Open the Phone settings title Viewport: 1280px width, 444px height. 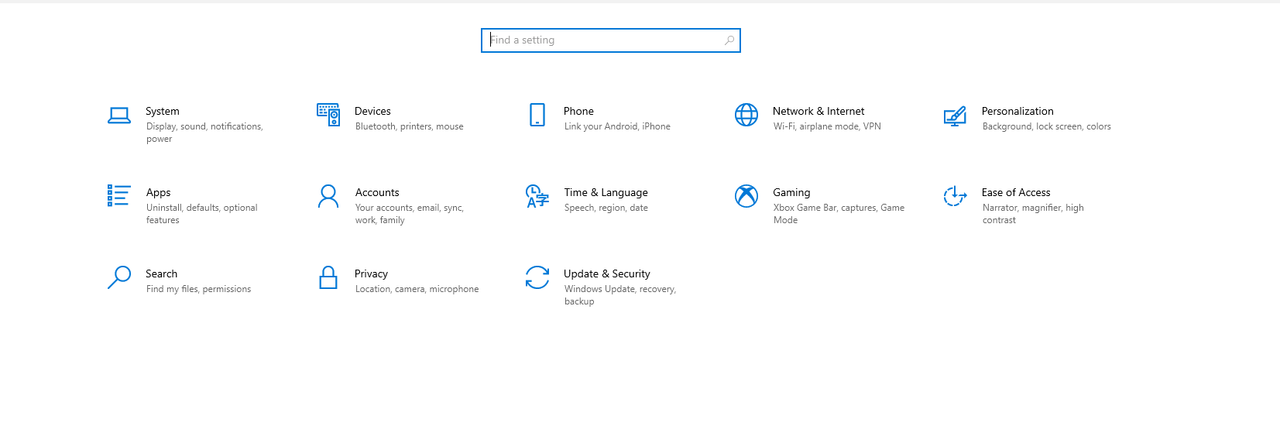tap(579, 111)
